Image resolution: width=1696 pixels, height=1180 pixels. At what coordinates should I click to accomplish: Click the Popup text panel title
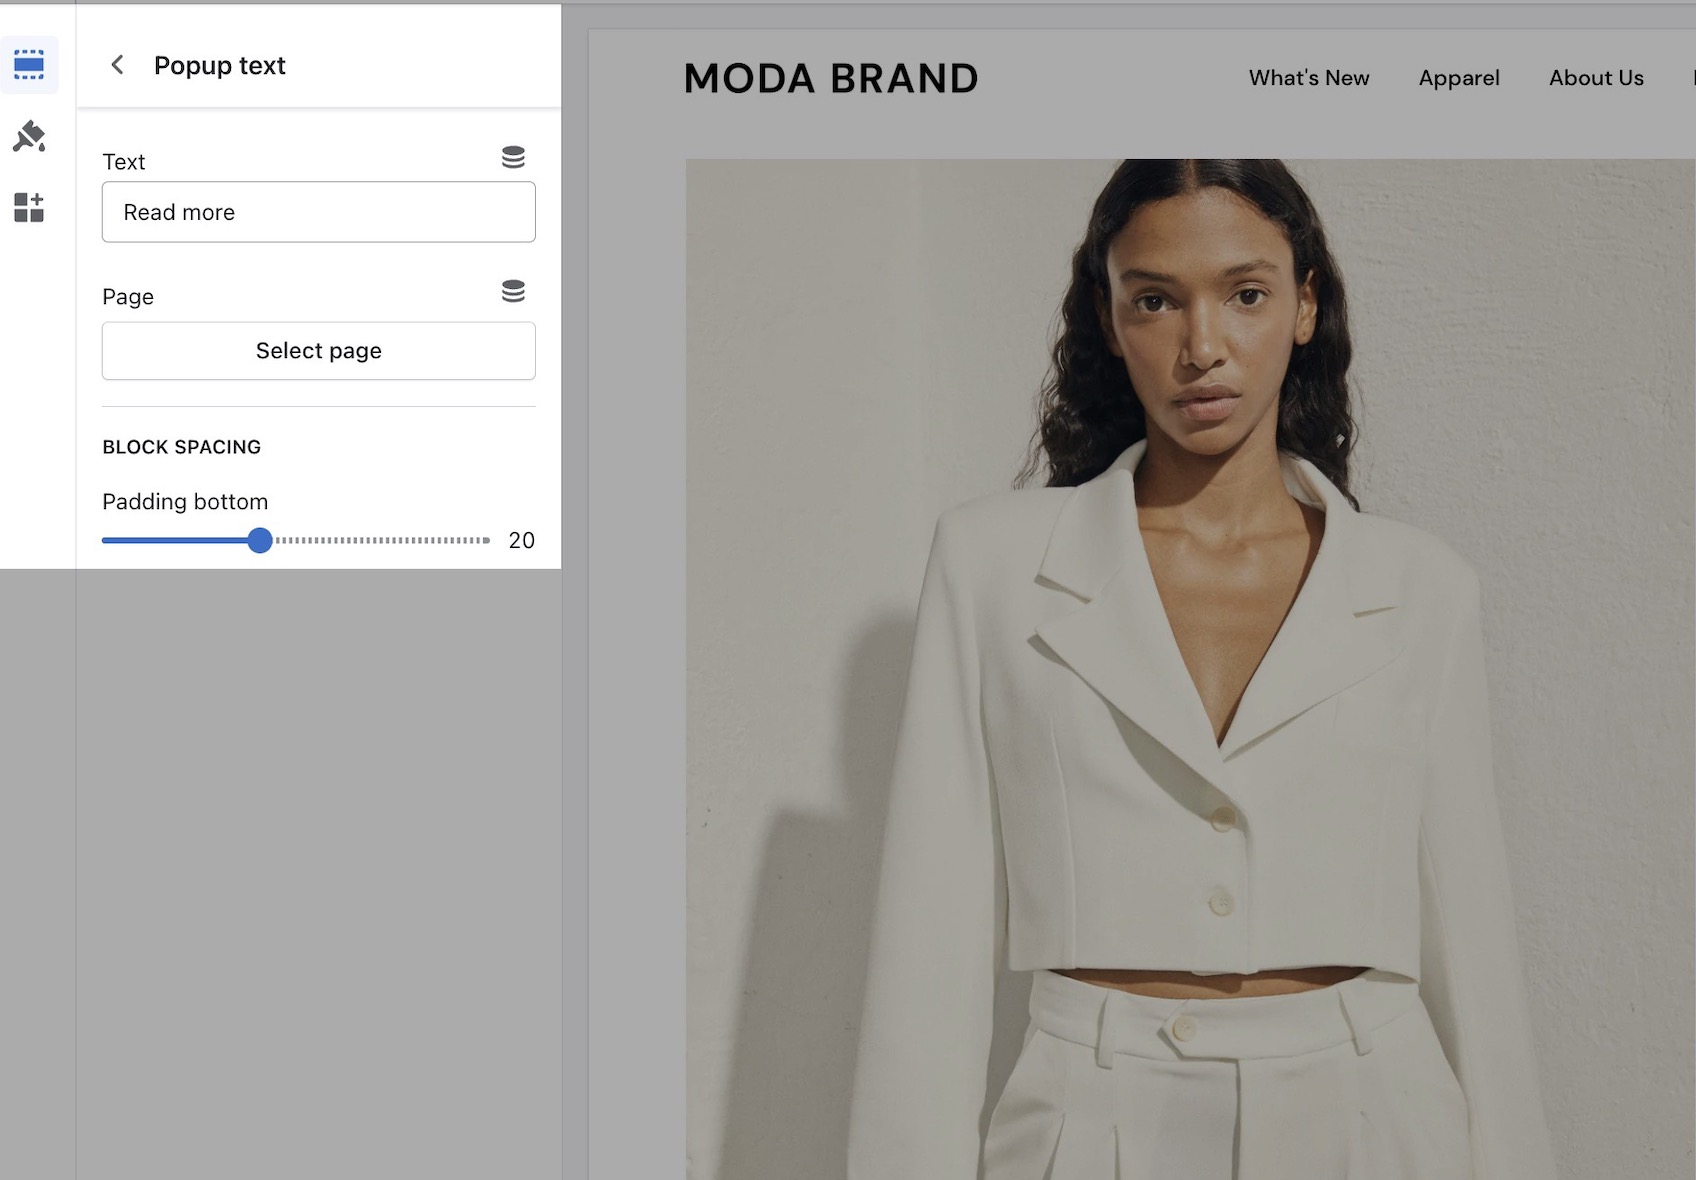pos(219,65)
